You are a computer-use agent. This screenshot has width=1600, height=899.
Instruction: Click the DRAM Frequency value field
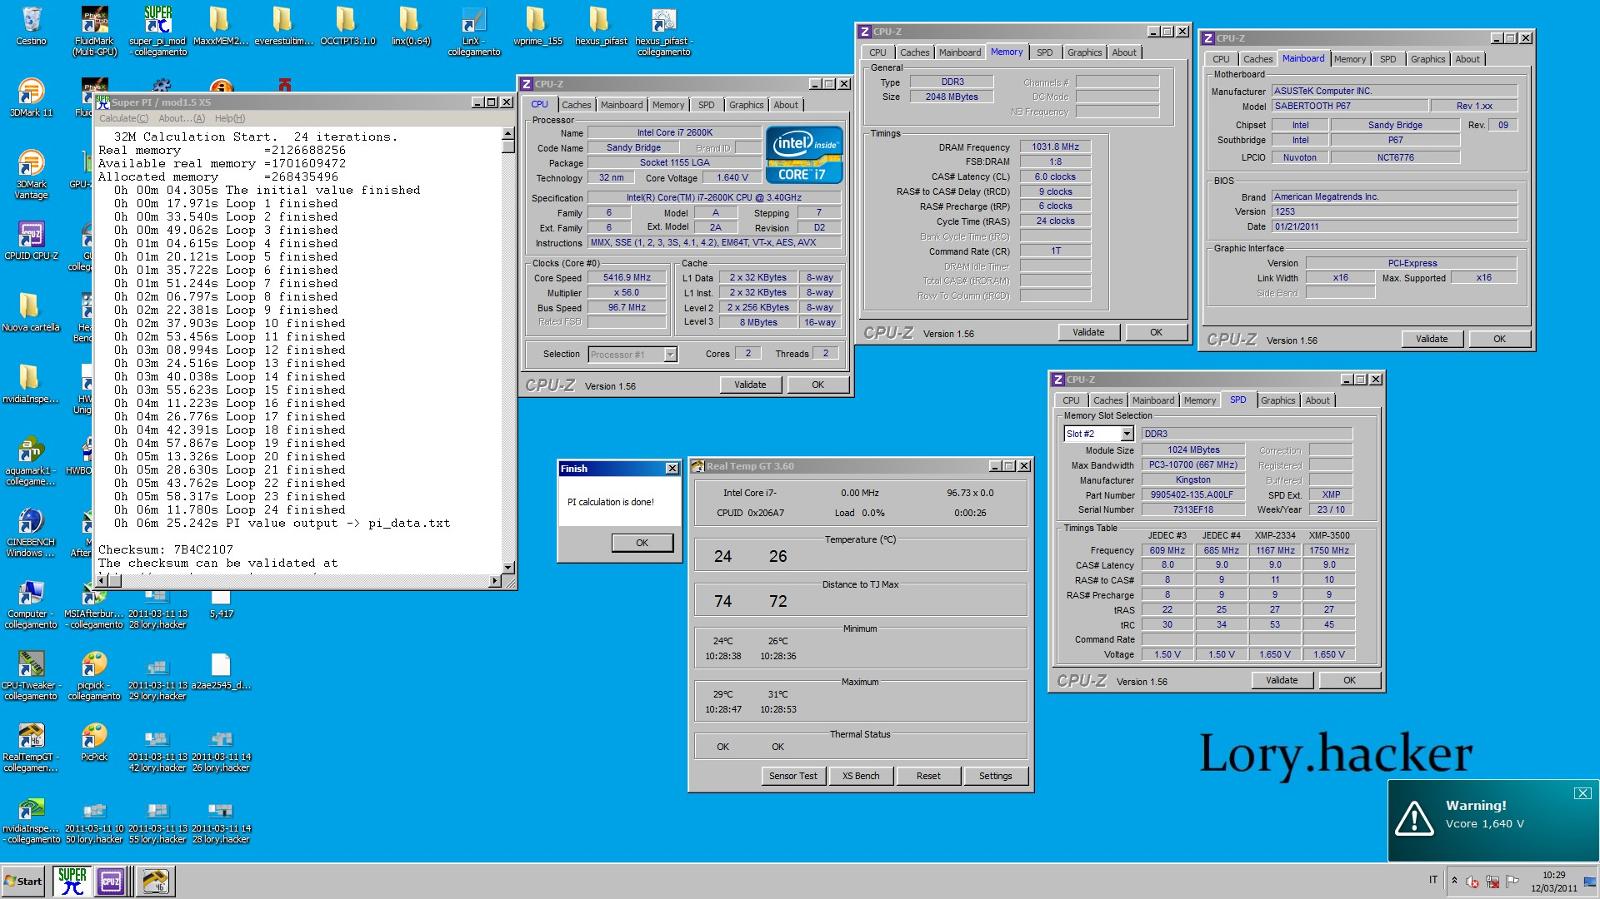click(1054, 147)
